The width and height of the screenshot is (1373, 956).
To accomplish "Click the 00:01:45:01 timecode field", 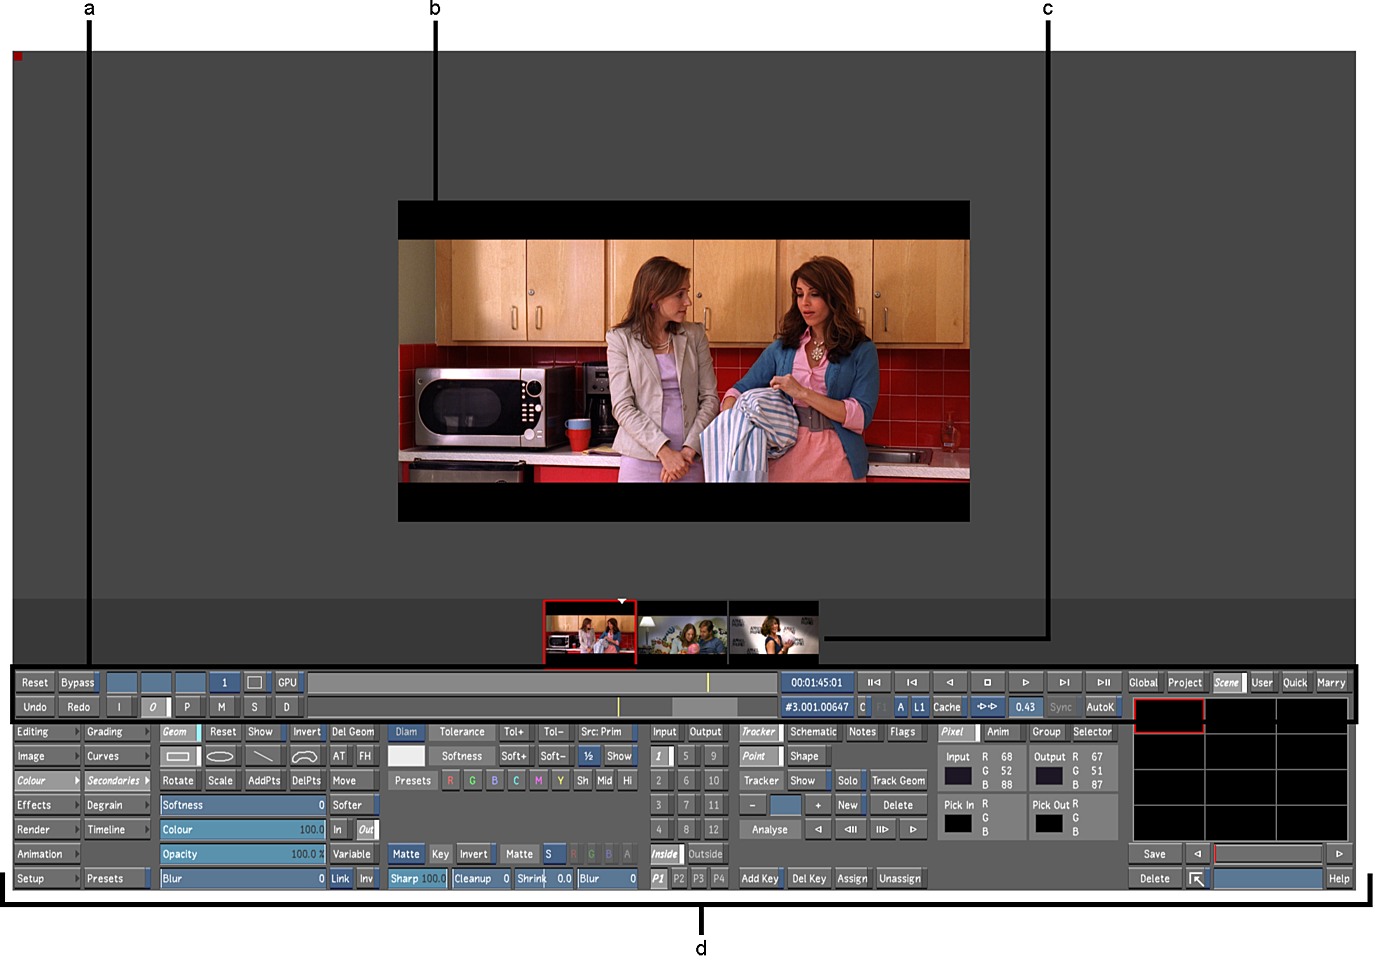I will pyautogui.click(x=817, y=682).
